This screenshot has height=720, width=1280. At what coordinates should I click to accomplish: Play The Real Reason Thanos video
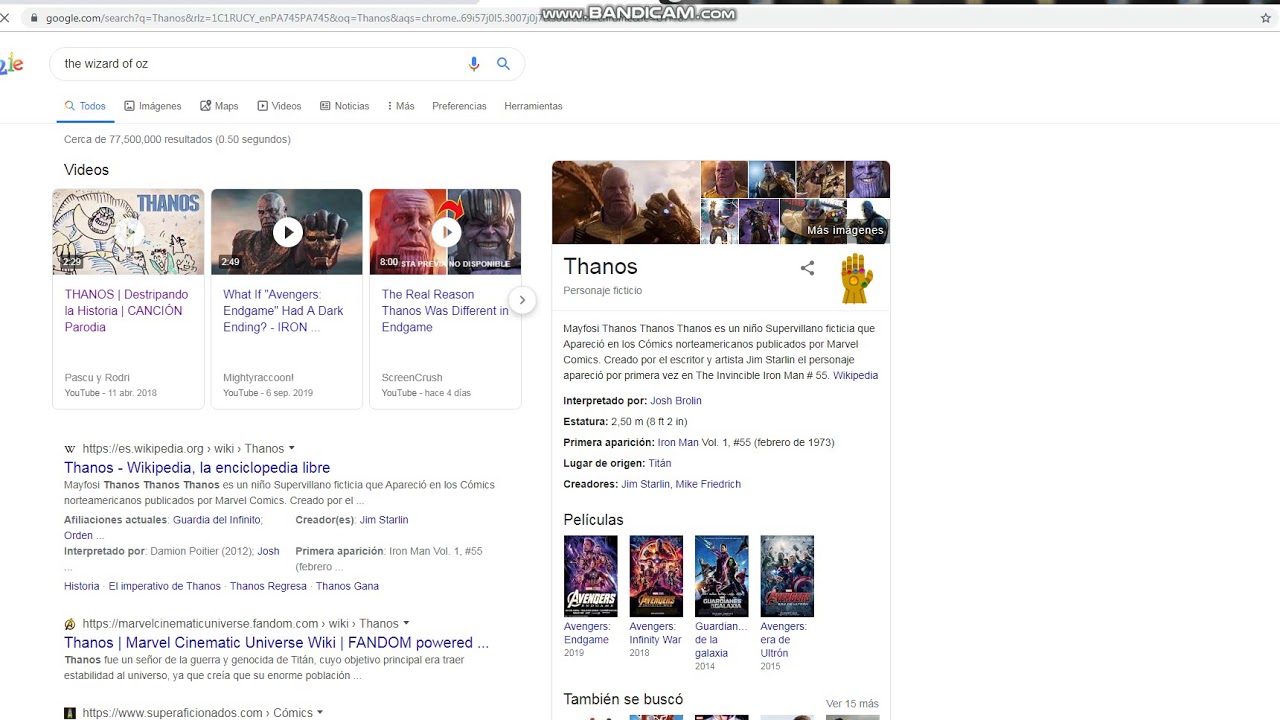click(445, 232)
